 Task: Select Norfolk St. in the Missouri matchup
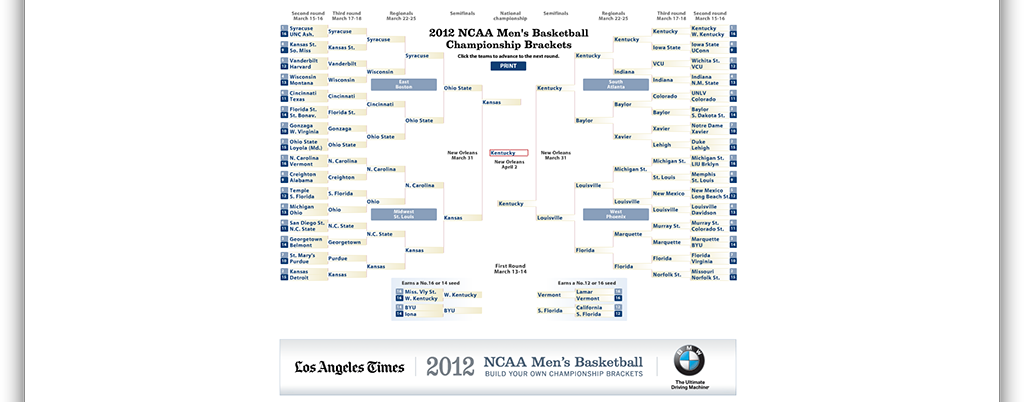[705, 277]
